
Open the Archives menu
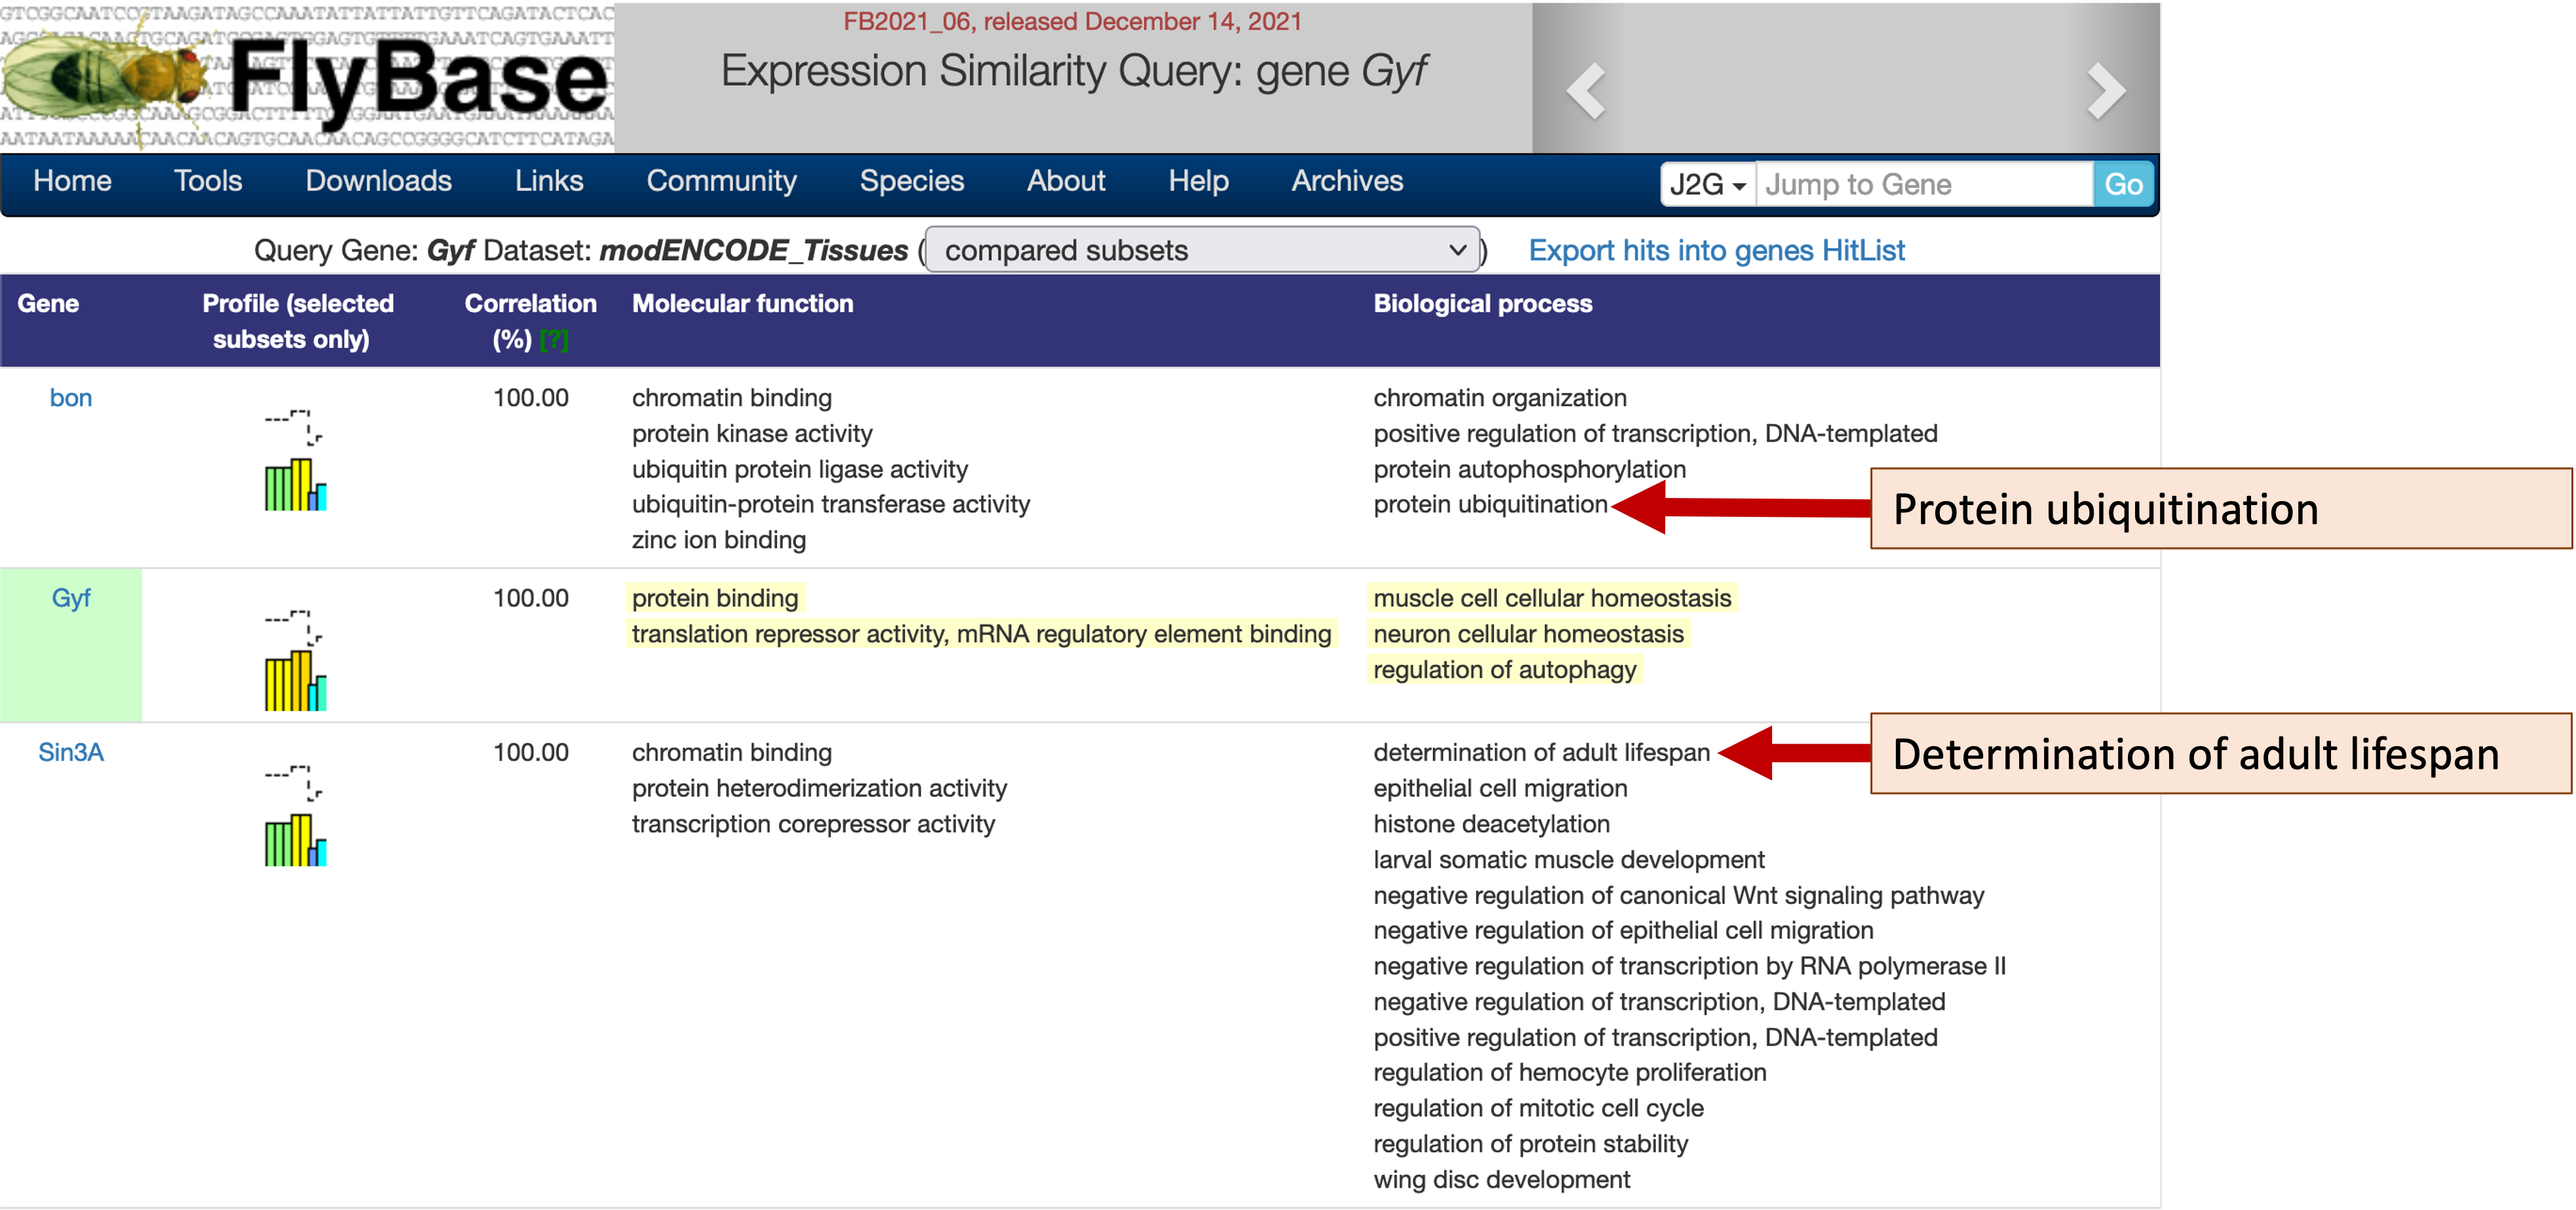point(1347,181)
